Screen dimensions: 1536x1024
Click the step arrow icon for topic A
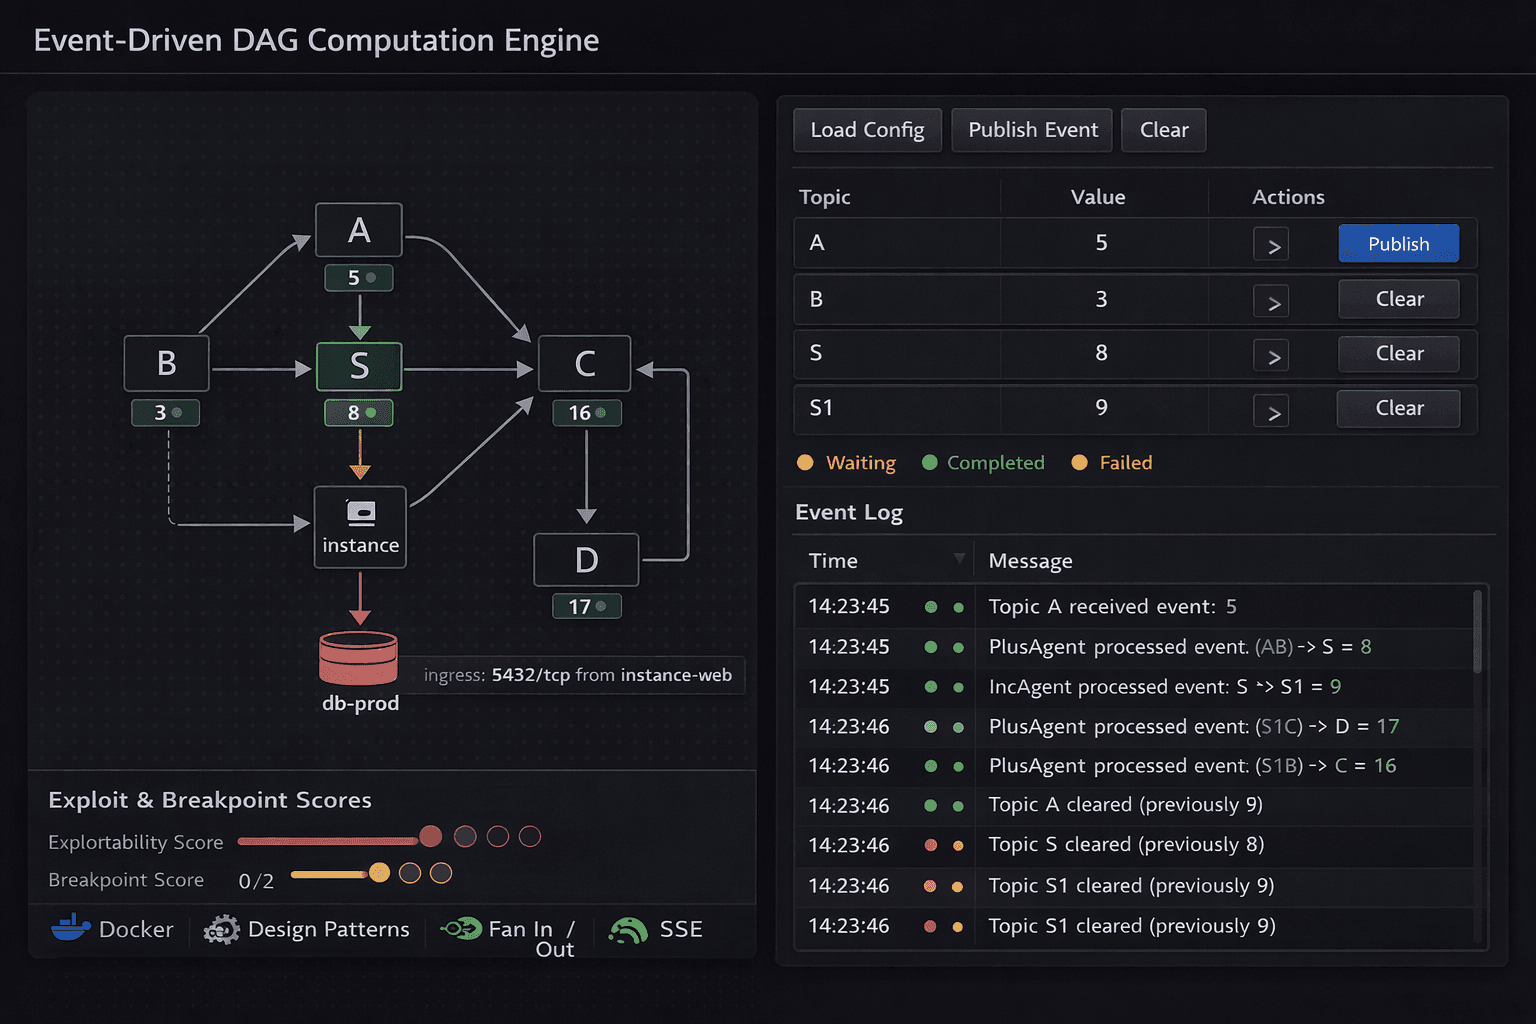[1270, 243]
